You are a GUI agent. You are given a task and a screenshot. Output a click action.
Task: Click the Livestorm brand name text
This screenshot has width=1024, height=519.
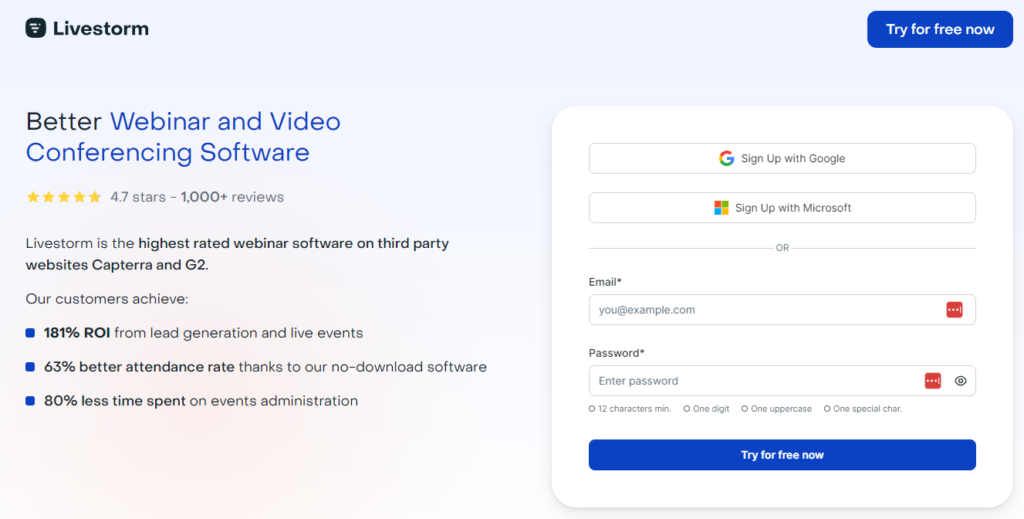(101, 29)
